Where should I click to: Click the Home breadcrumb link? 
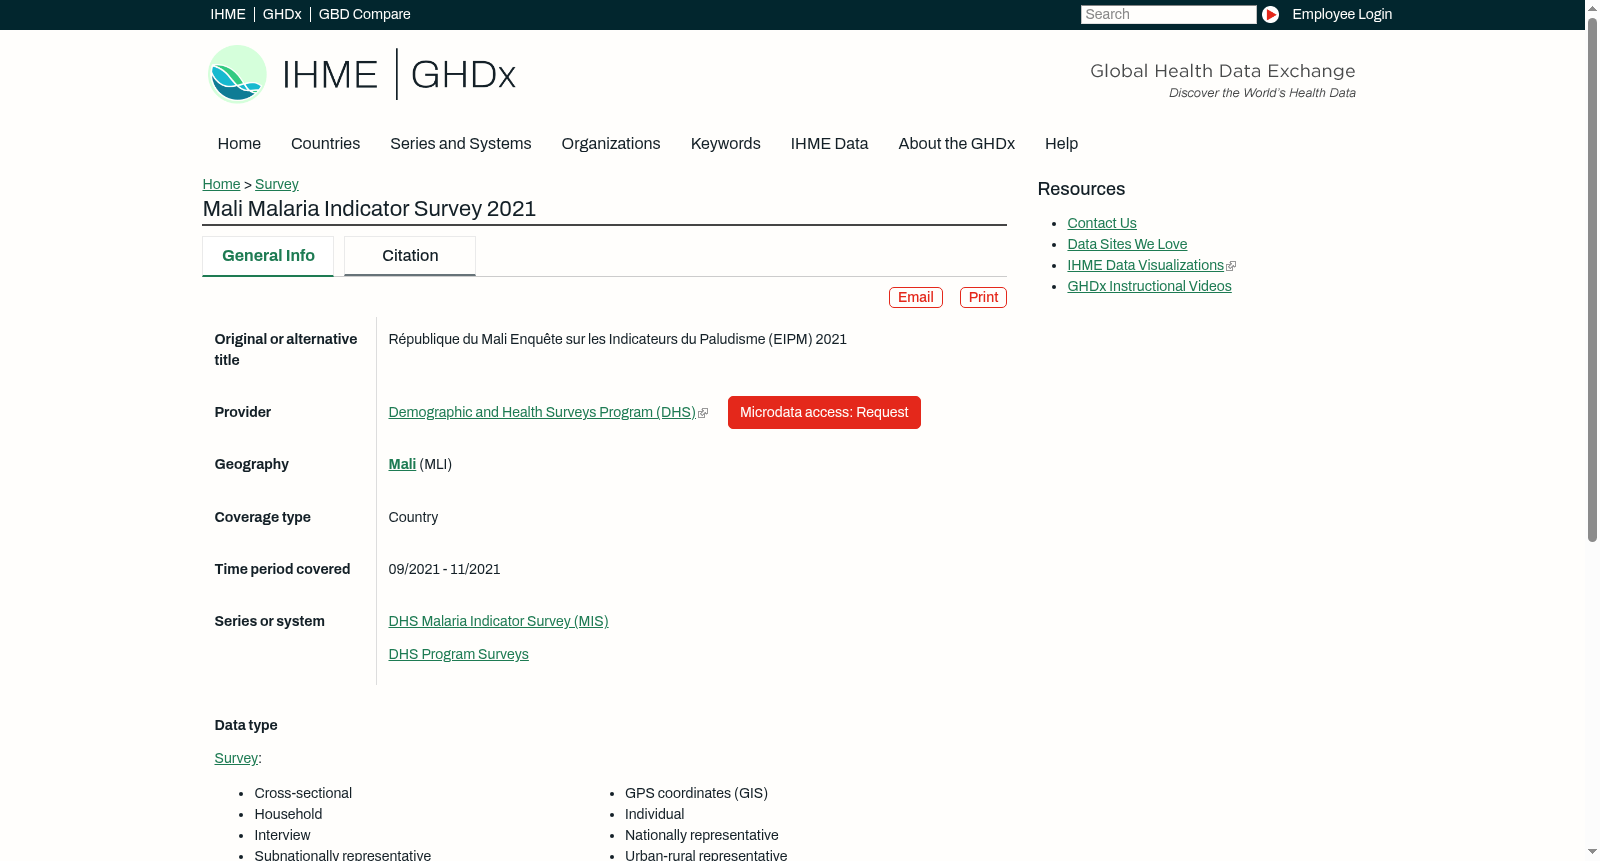click(221, 184)
